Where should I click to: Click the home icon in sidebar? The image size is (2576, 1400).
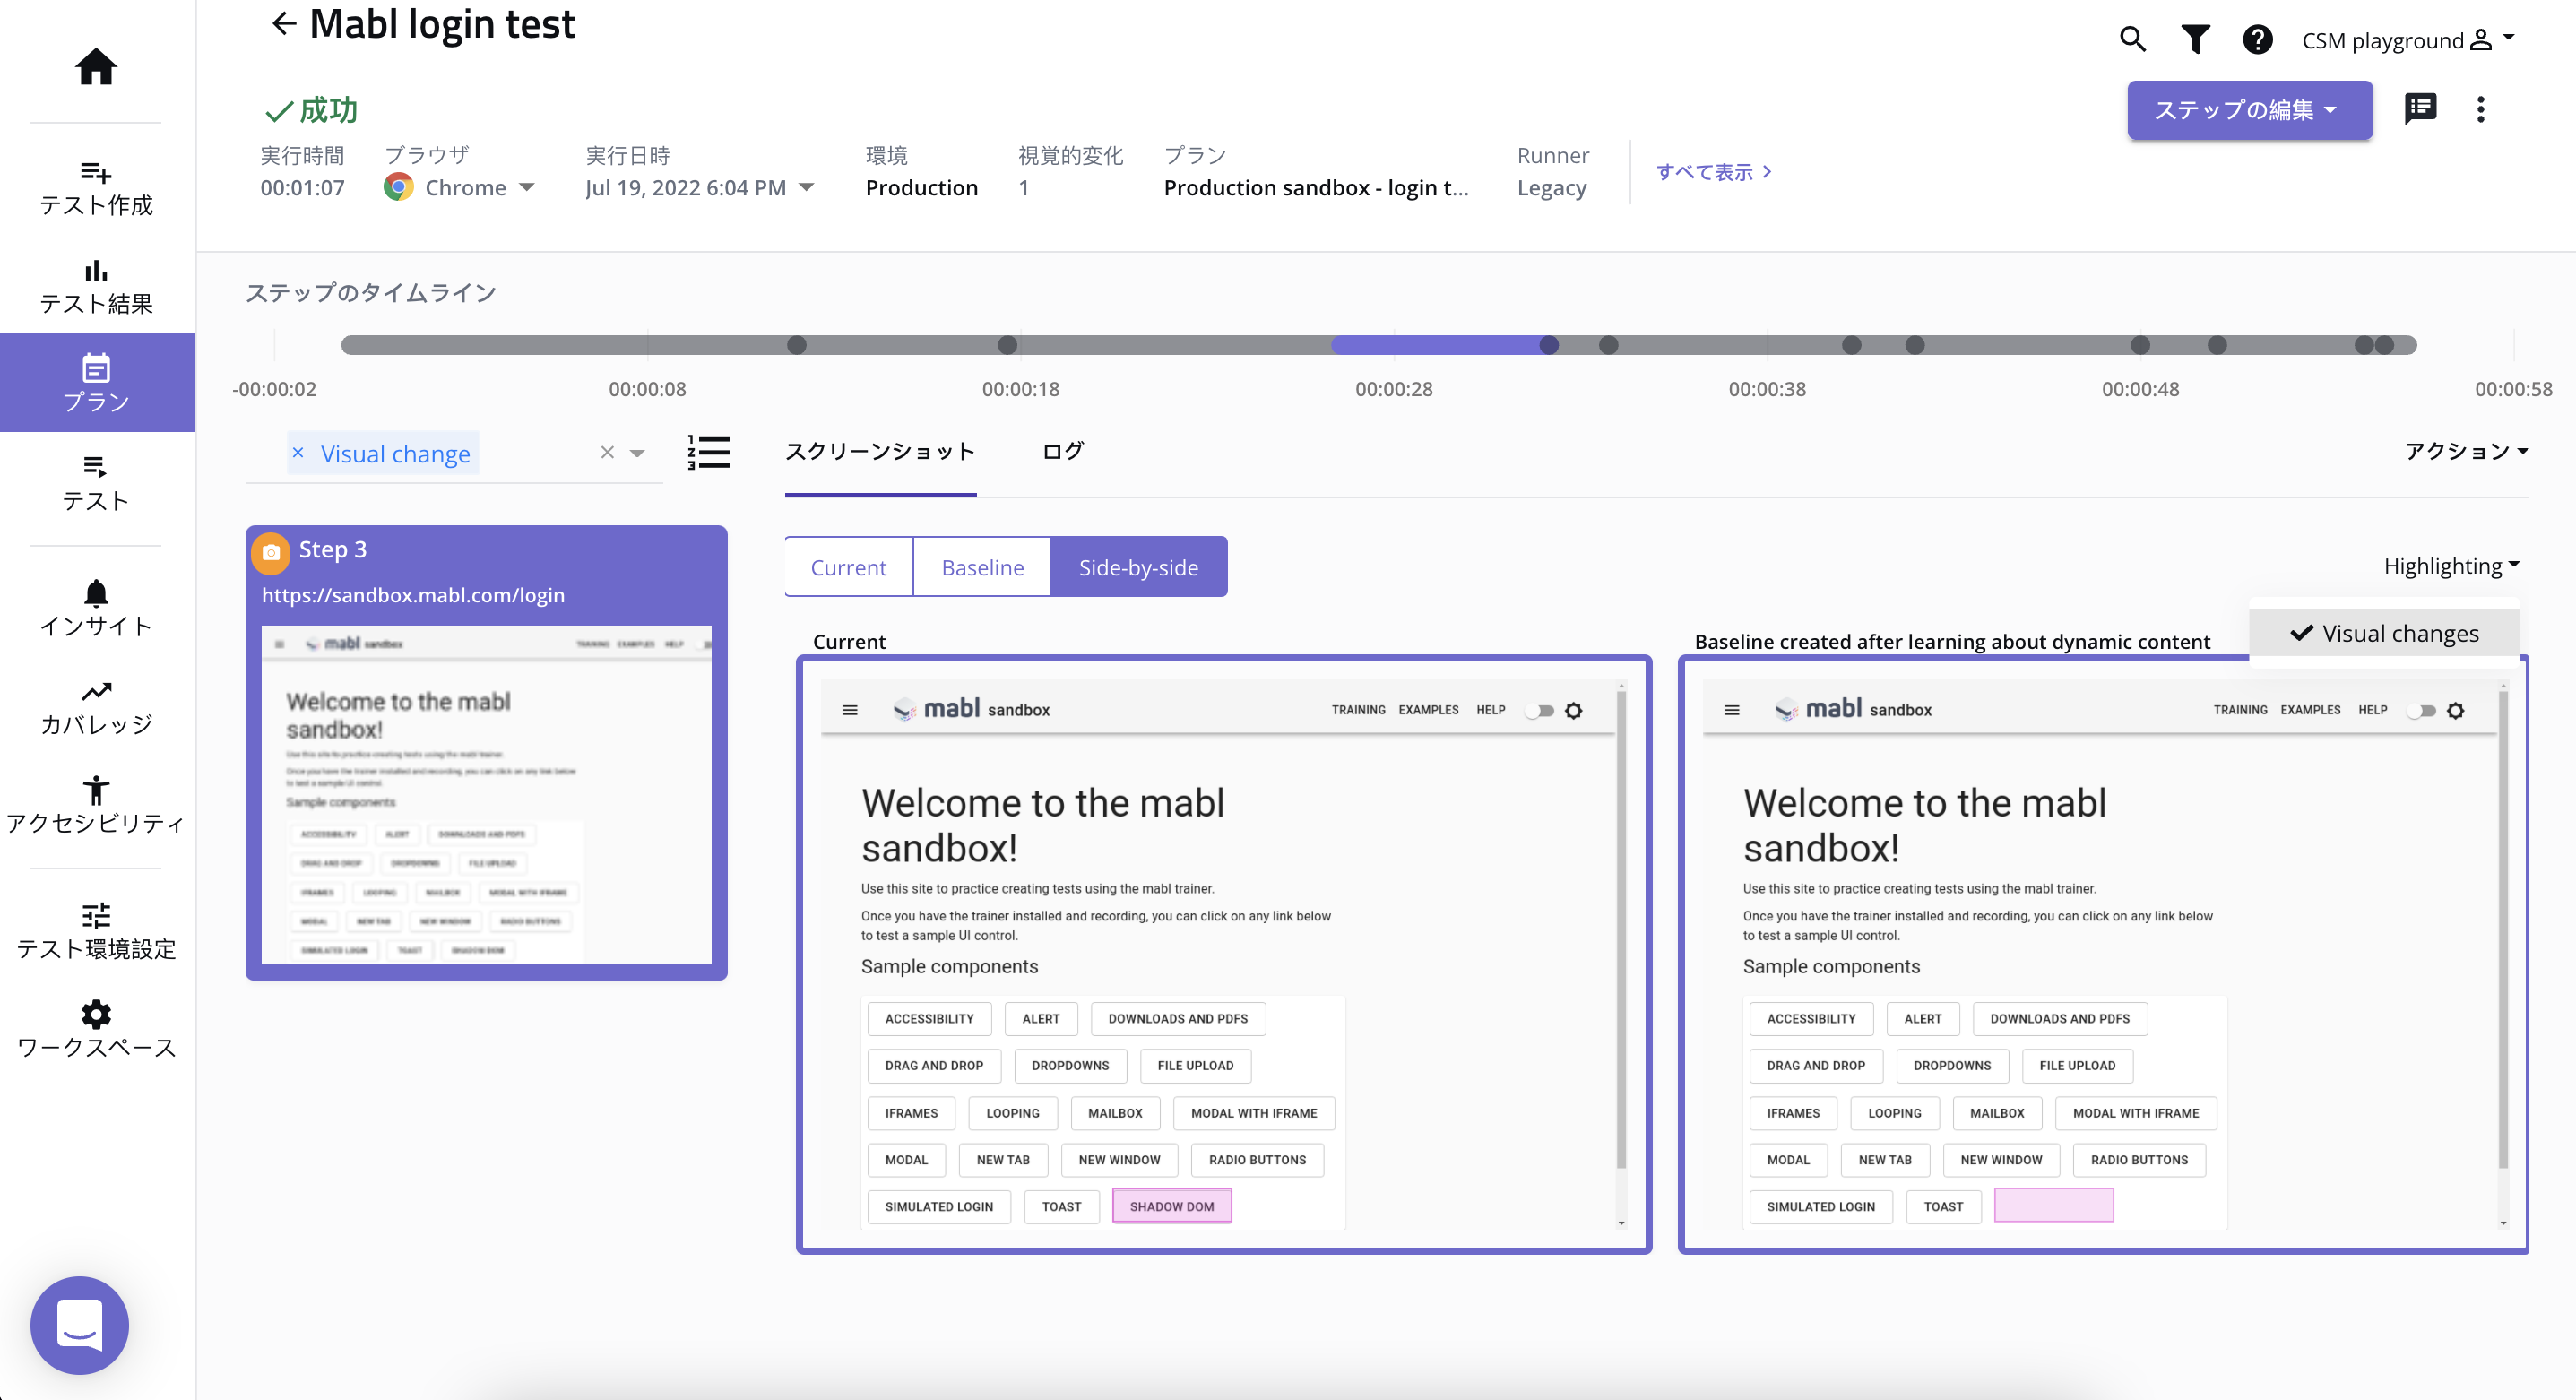pyautogui.click(x=96, y=67)
